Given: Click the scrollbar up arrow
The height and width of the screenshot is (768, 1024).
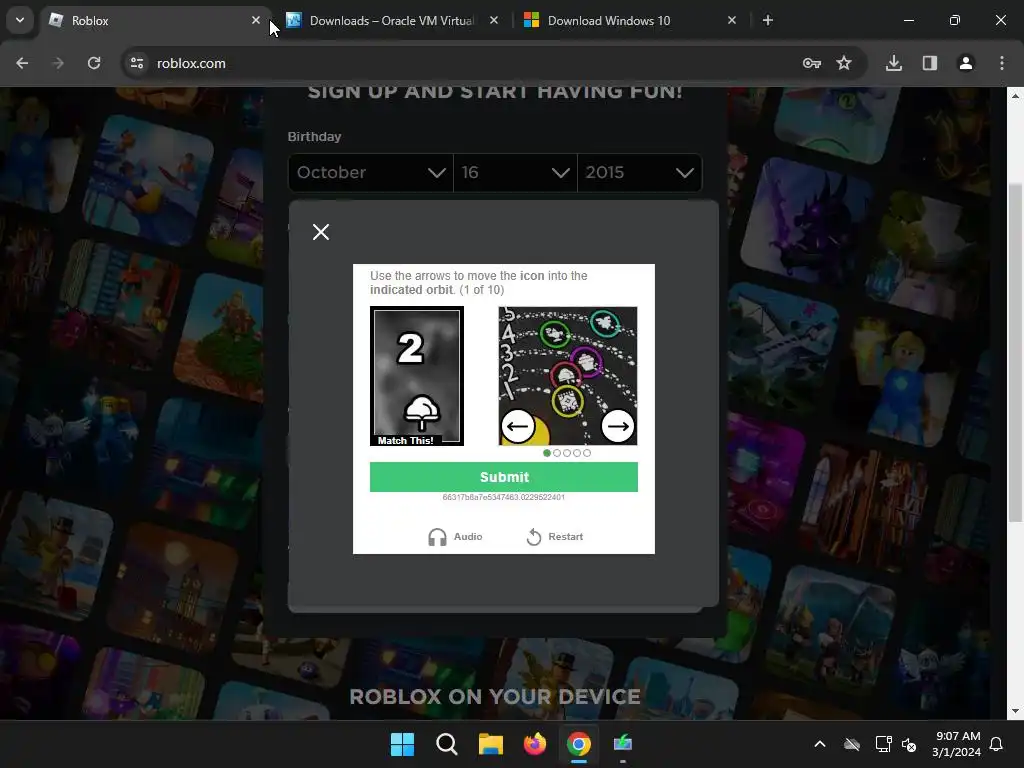Looking at the screenshot, I should click(x=1015, y=95).
